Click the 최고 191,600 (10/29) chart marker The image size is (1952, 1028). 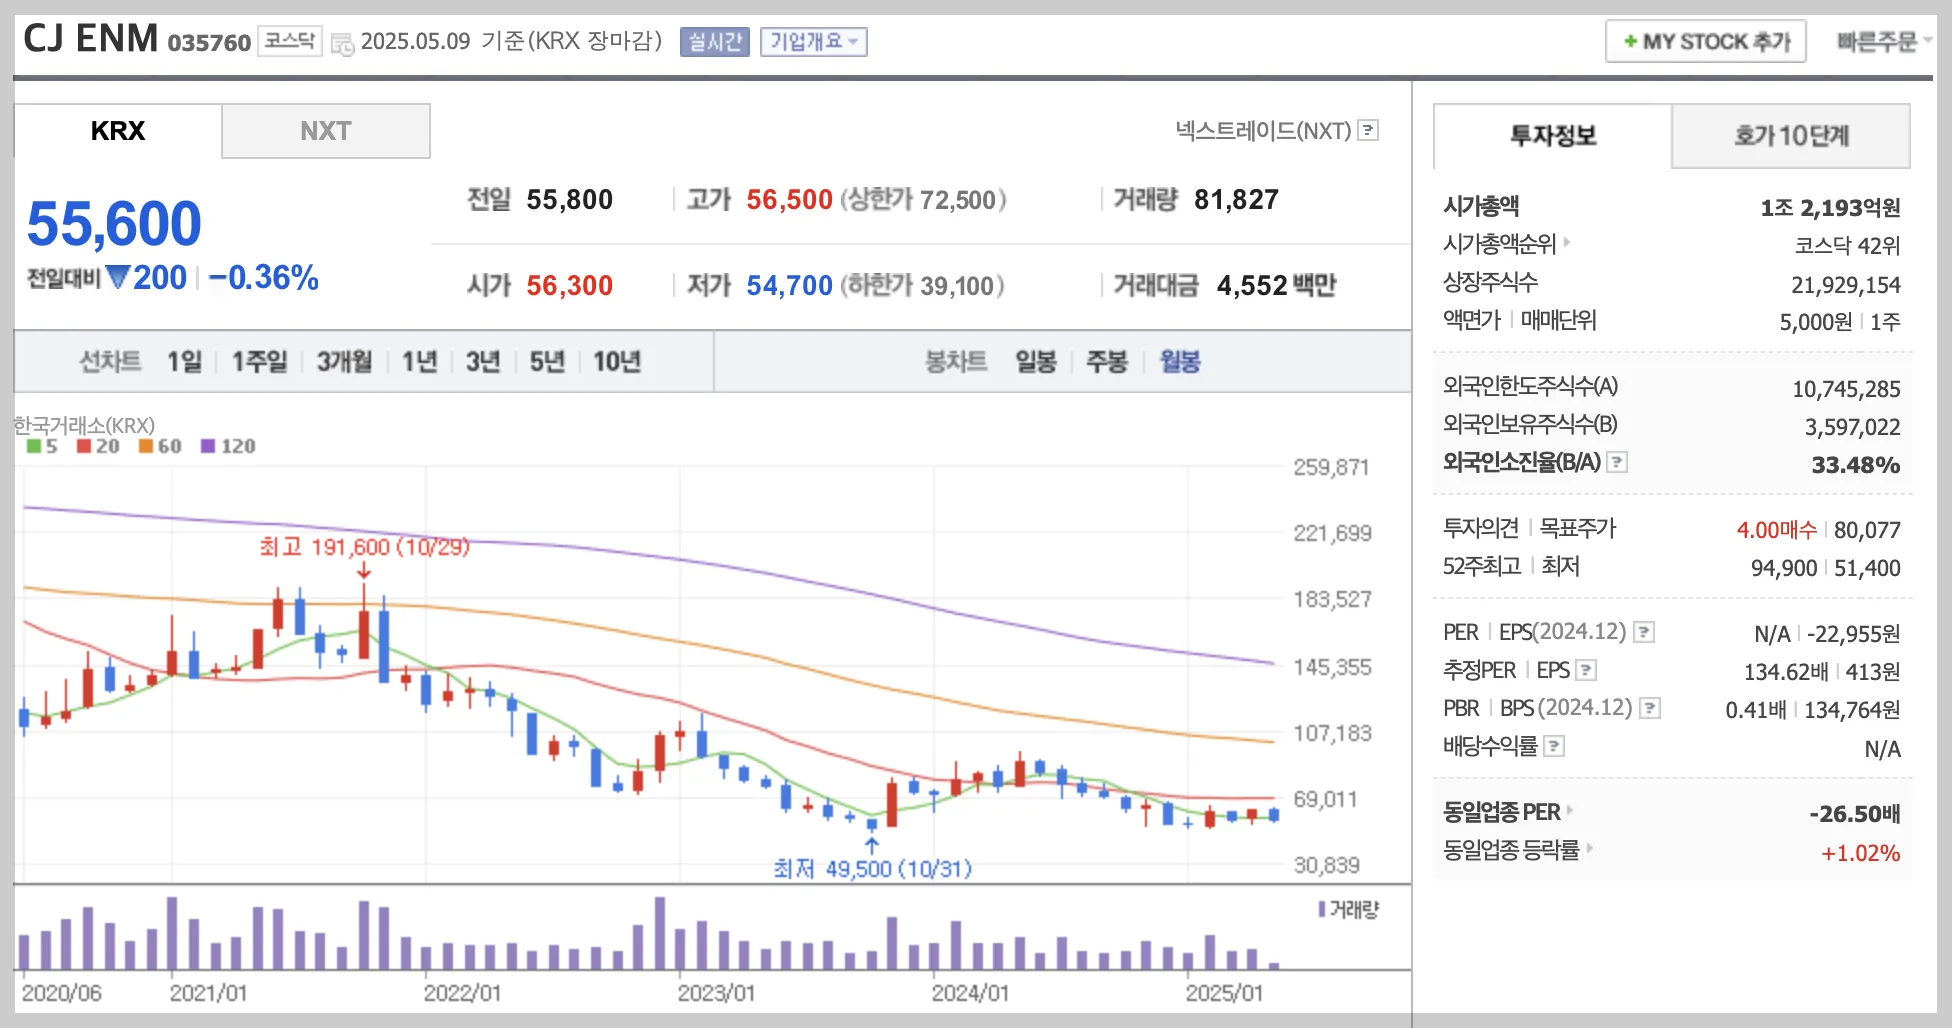pos(364,547)
